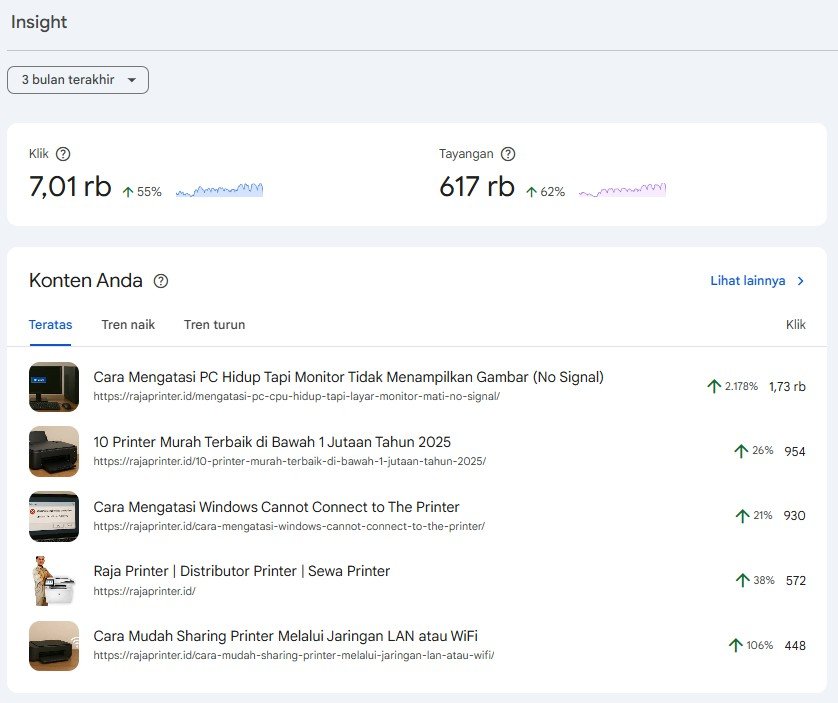
Task: Click the Tayangan sparkline chart
Action: 622,189
